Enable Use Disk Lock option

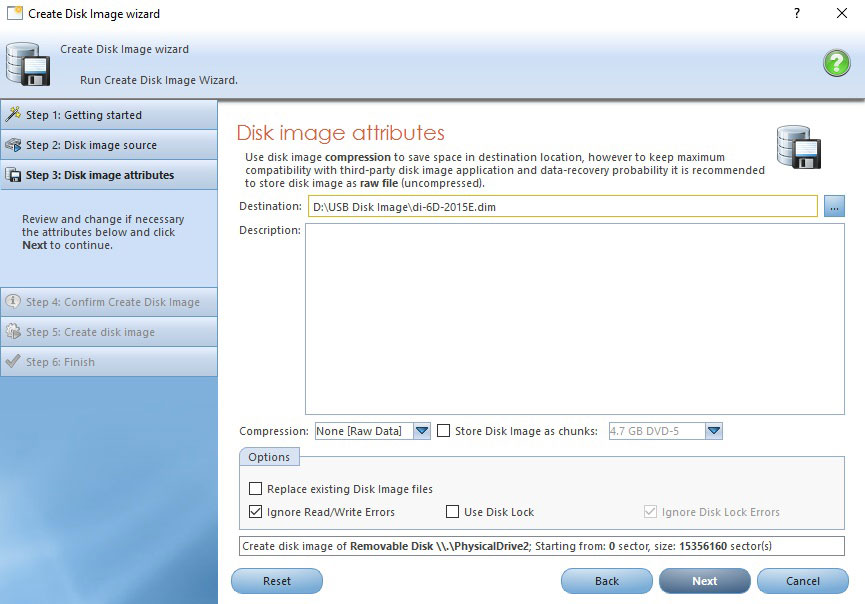coord(453,512)
